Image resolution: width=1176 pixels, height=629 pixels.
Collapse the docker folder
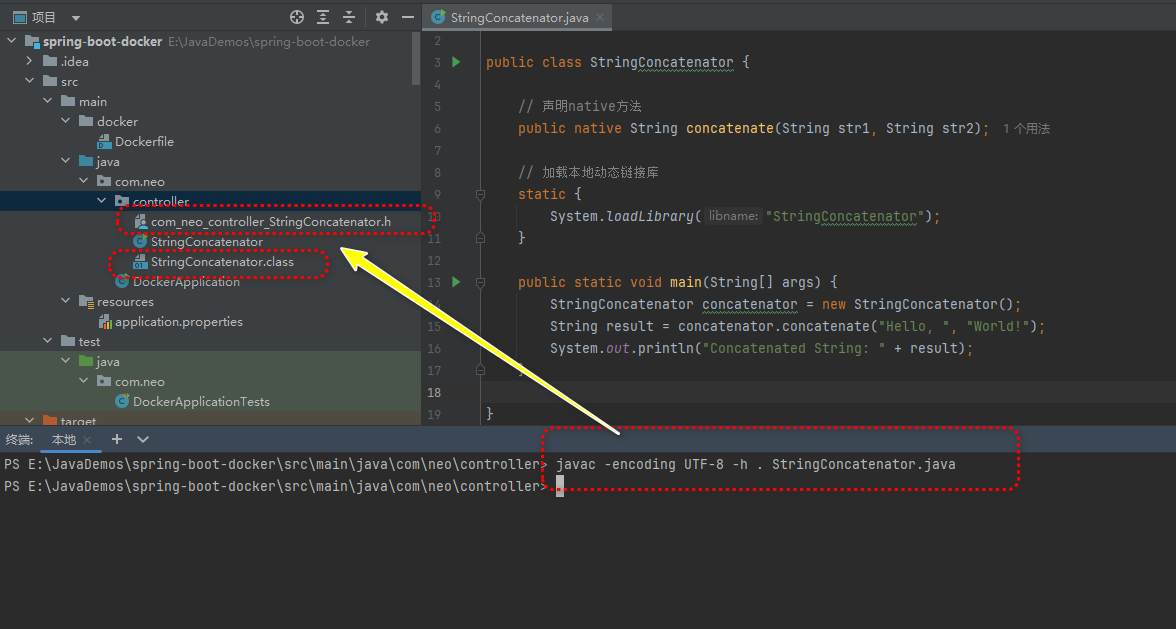(x=65, y=121)
